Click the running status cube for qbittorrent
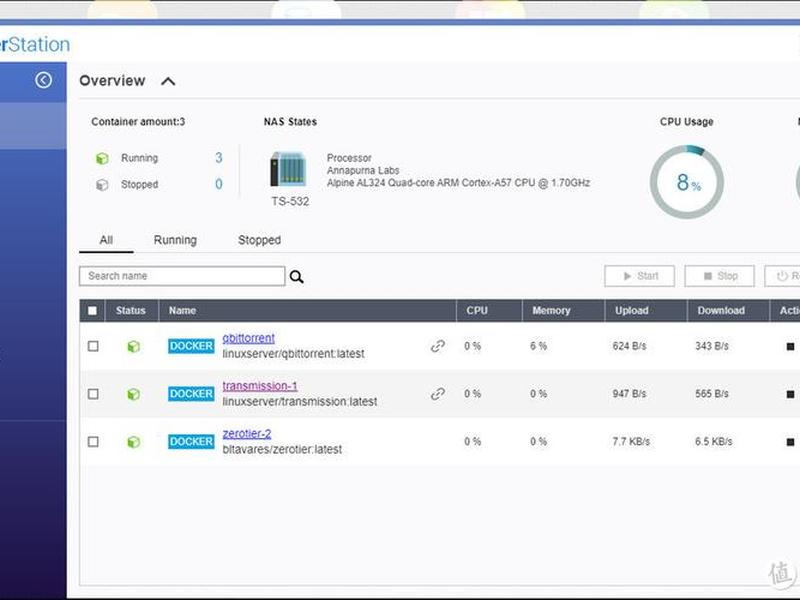Viewport: 800px width, 600px height. (x=133, y=346)
